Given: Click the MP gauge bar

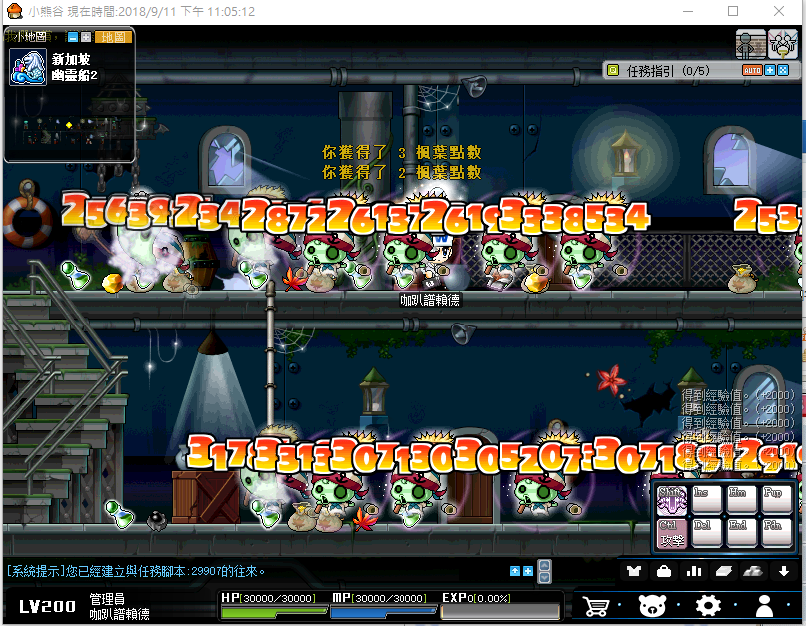Looking at the screenshot, I should click(383, 612).
